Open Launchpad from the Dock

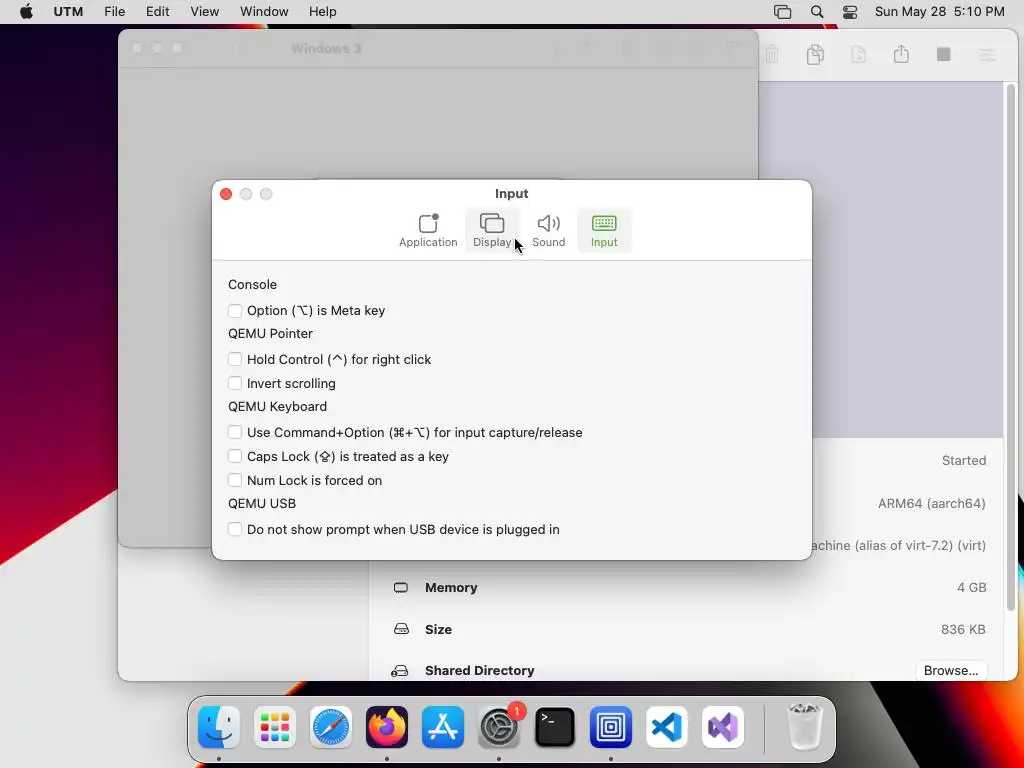click(275, 727)
